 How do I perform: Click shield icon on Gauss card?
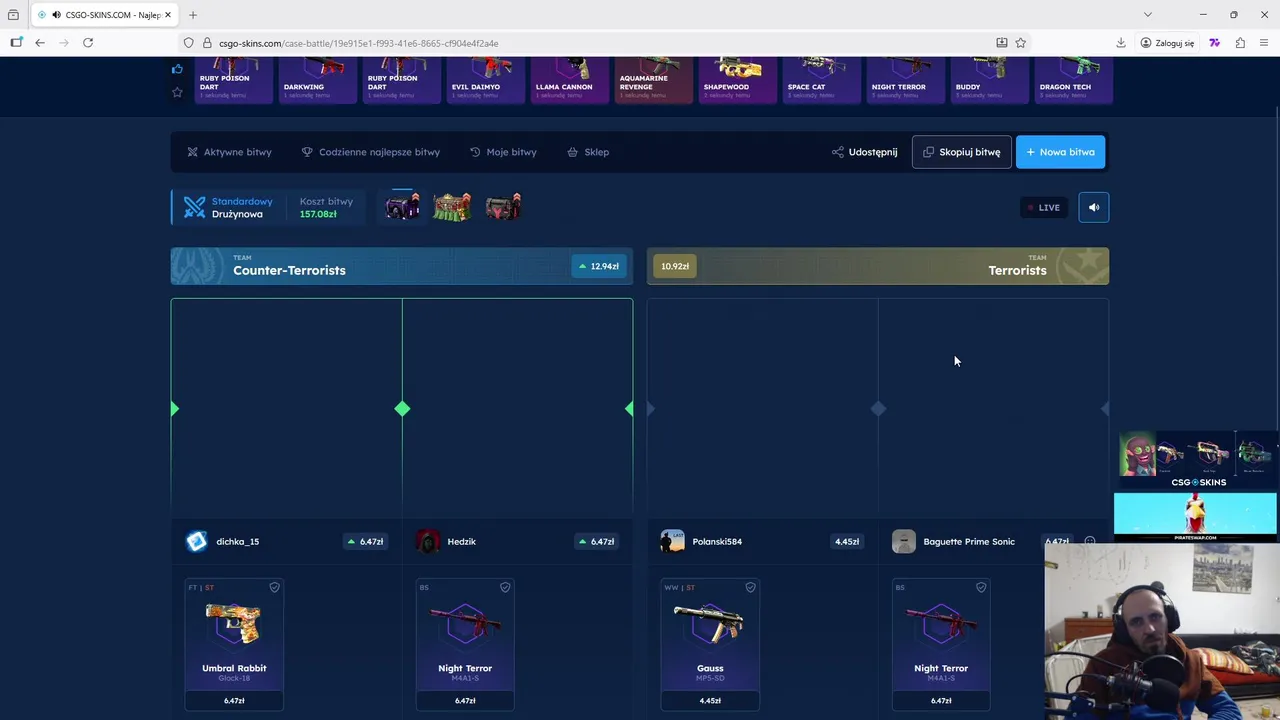pyautogui.click(x=750, y=588)
